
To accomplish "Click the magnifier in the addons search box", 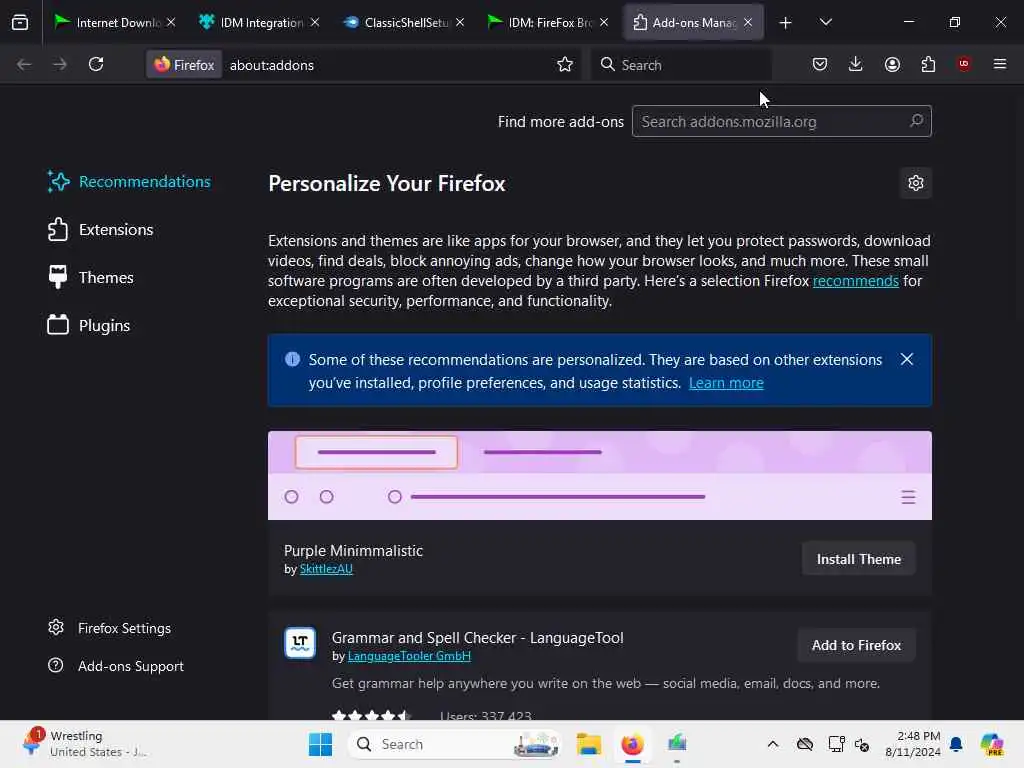I will (x=916, y=121).
